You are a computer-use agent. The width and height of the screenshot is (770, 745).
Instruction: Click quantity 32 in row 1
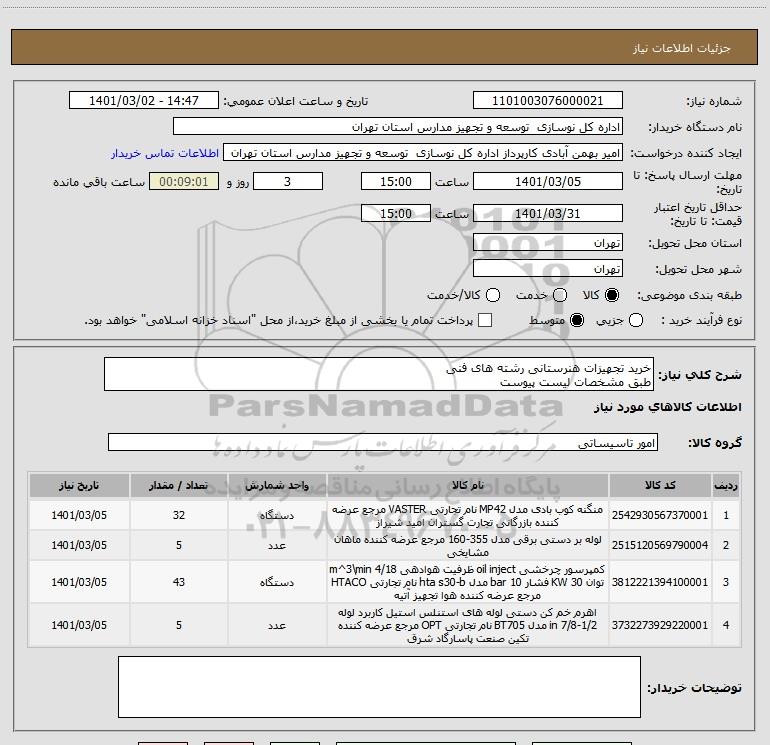click(x=179, y=515)
